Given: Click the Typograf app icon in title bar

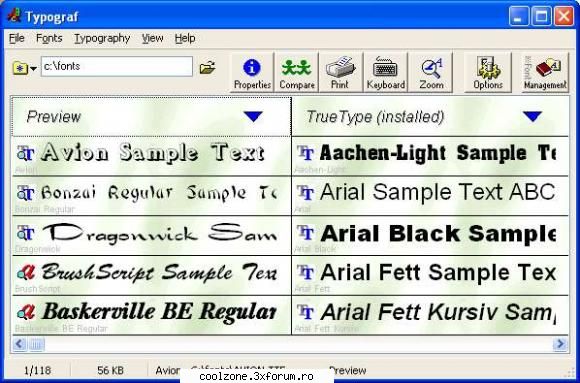Looking at the screenshot, I should 14,16.
